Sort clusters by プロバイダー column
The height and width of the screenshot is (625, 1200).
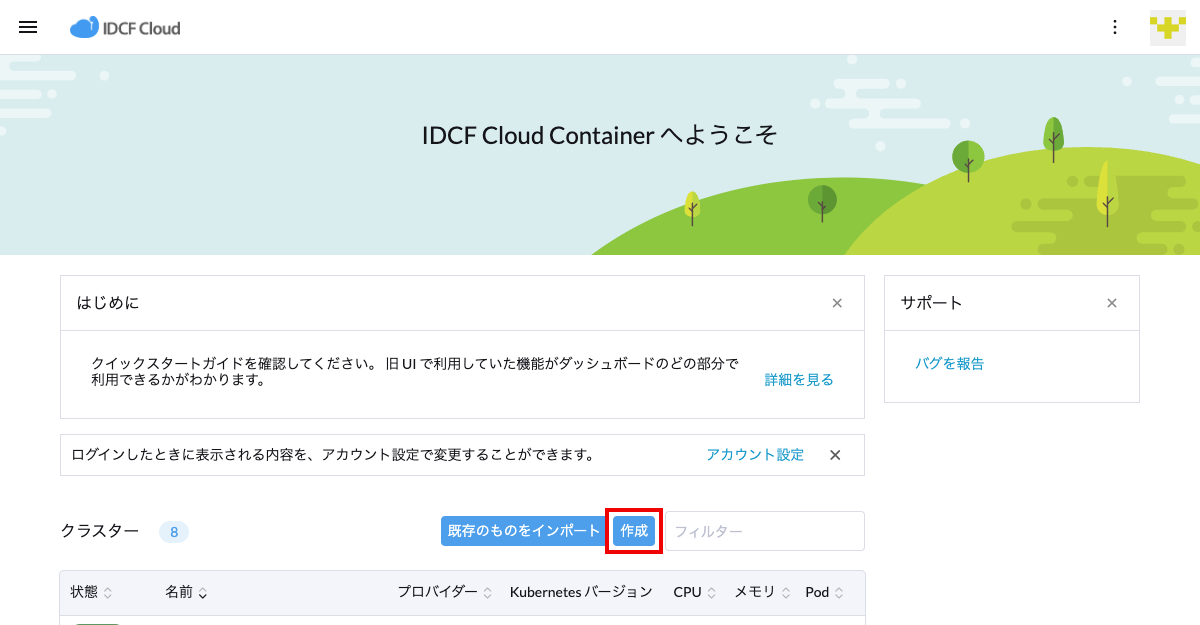pos(445,592)
